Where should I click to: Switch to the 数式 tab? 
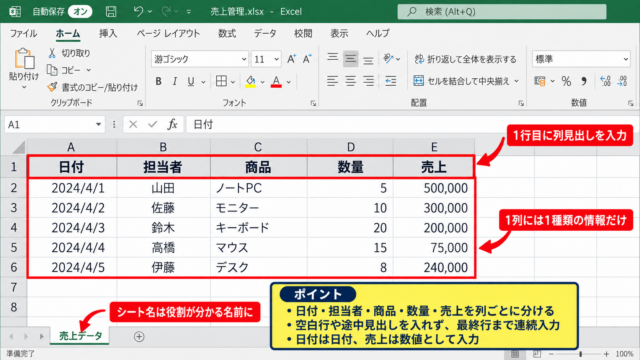(x=227, y=33)
